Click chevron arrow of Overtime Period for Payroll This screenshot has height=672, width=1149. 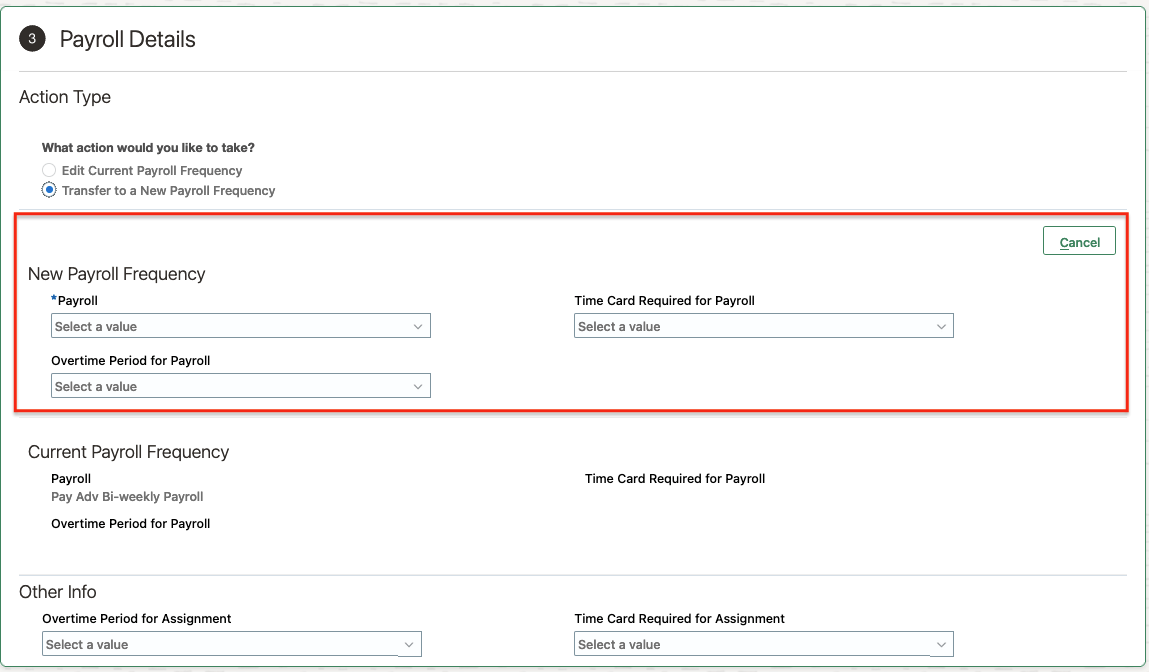pos(418,387)
